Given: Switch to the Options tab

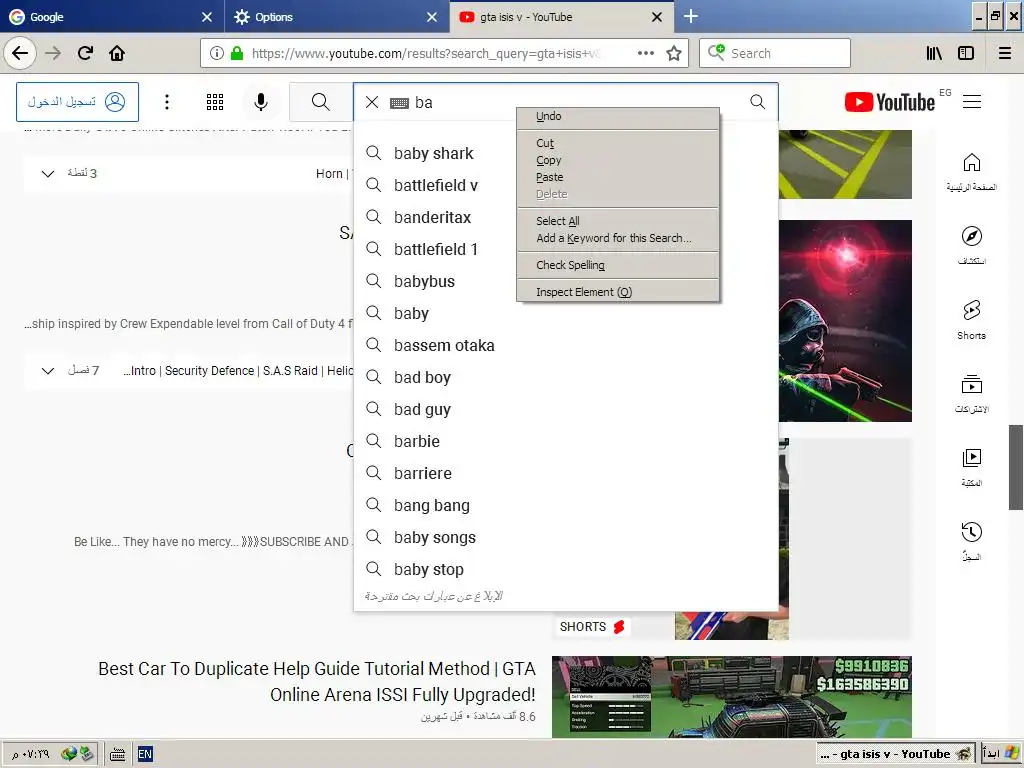Looking at the screenshot, I should pos(336,17).
